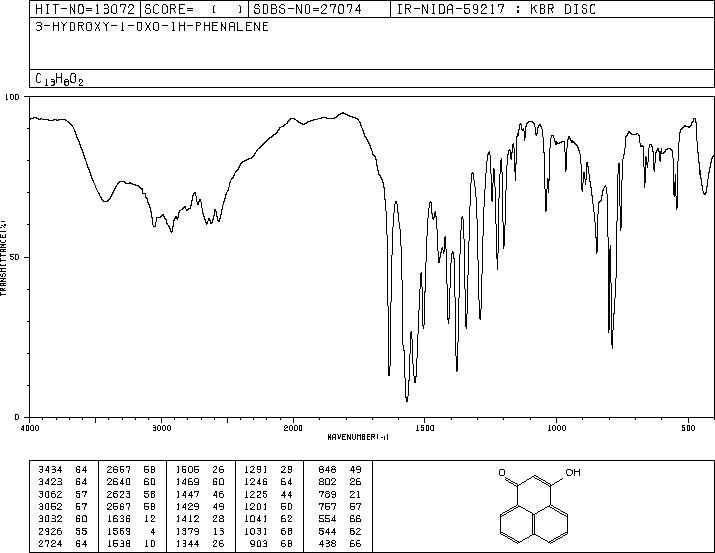715x553 pixels.
Task: Click the 3032 peak entry in the table
Action: (63, 519)
